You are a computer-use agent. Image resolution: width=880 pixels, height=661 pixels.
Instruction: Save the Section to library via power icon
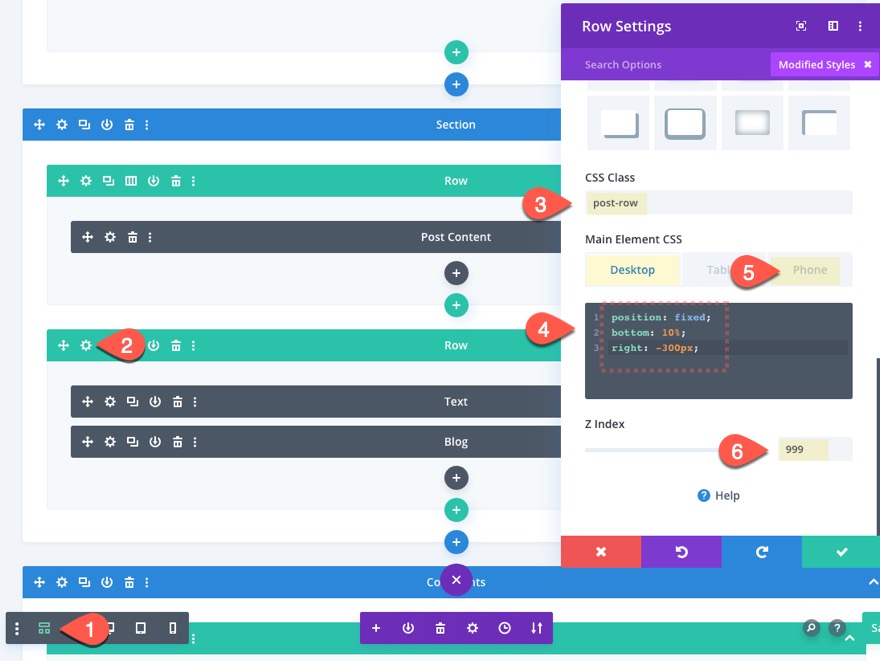tap(107, 125)
